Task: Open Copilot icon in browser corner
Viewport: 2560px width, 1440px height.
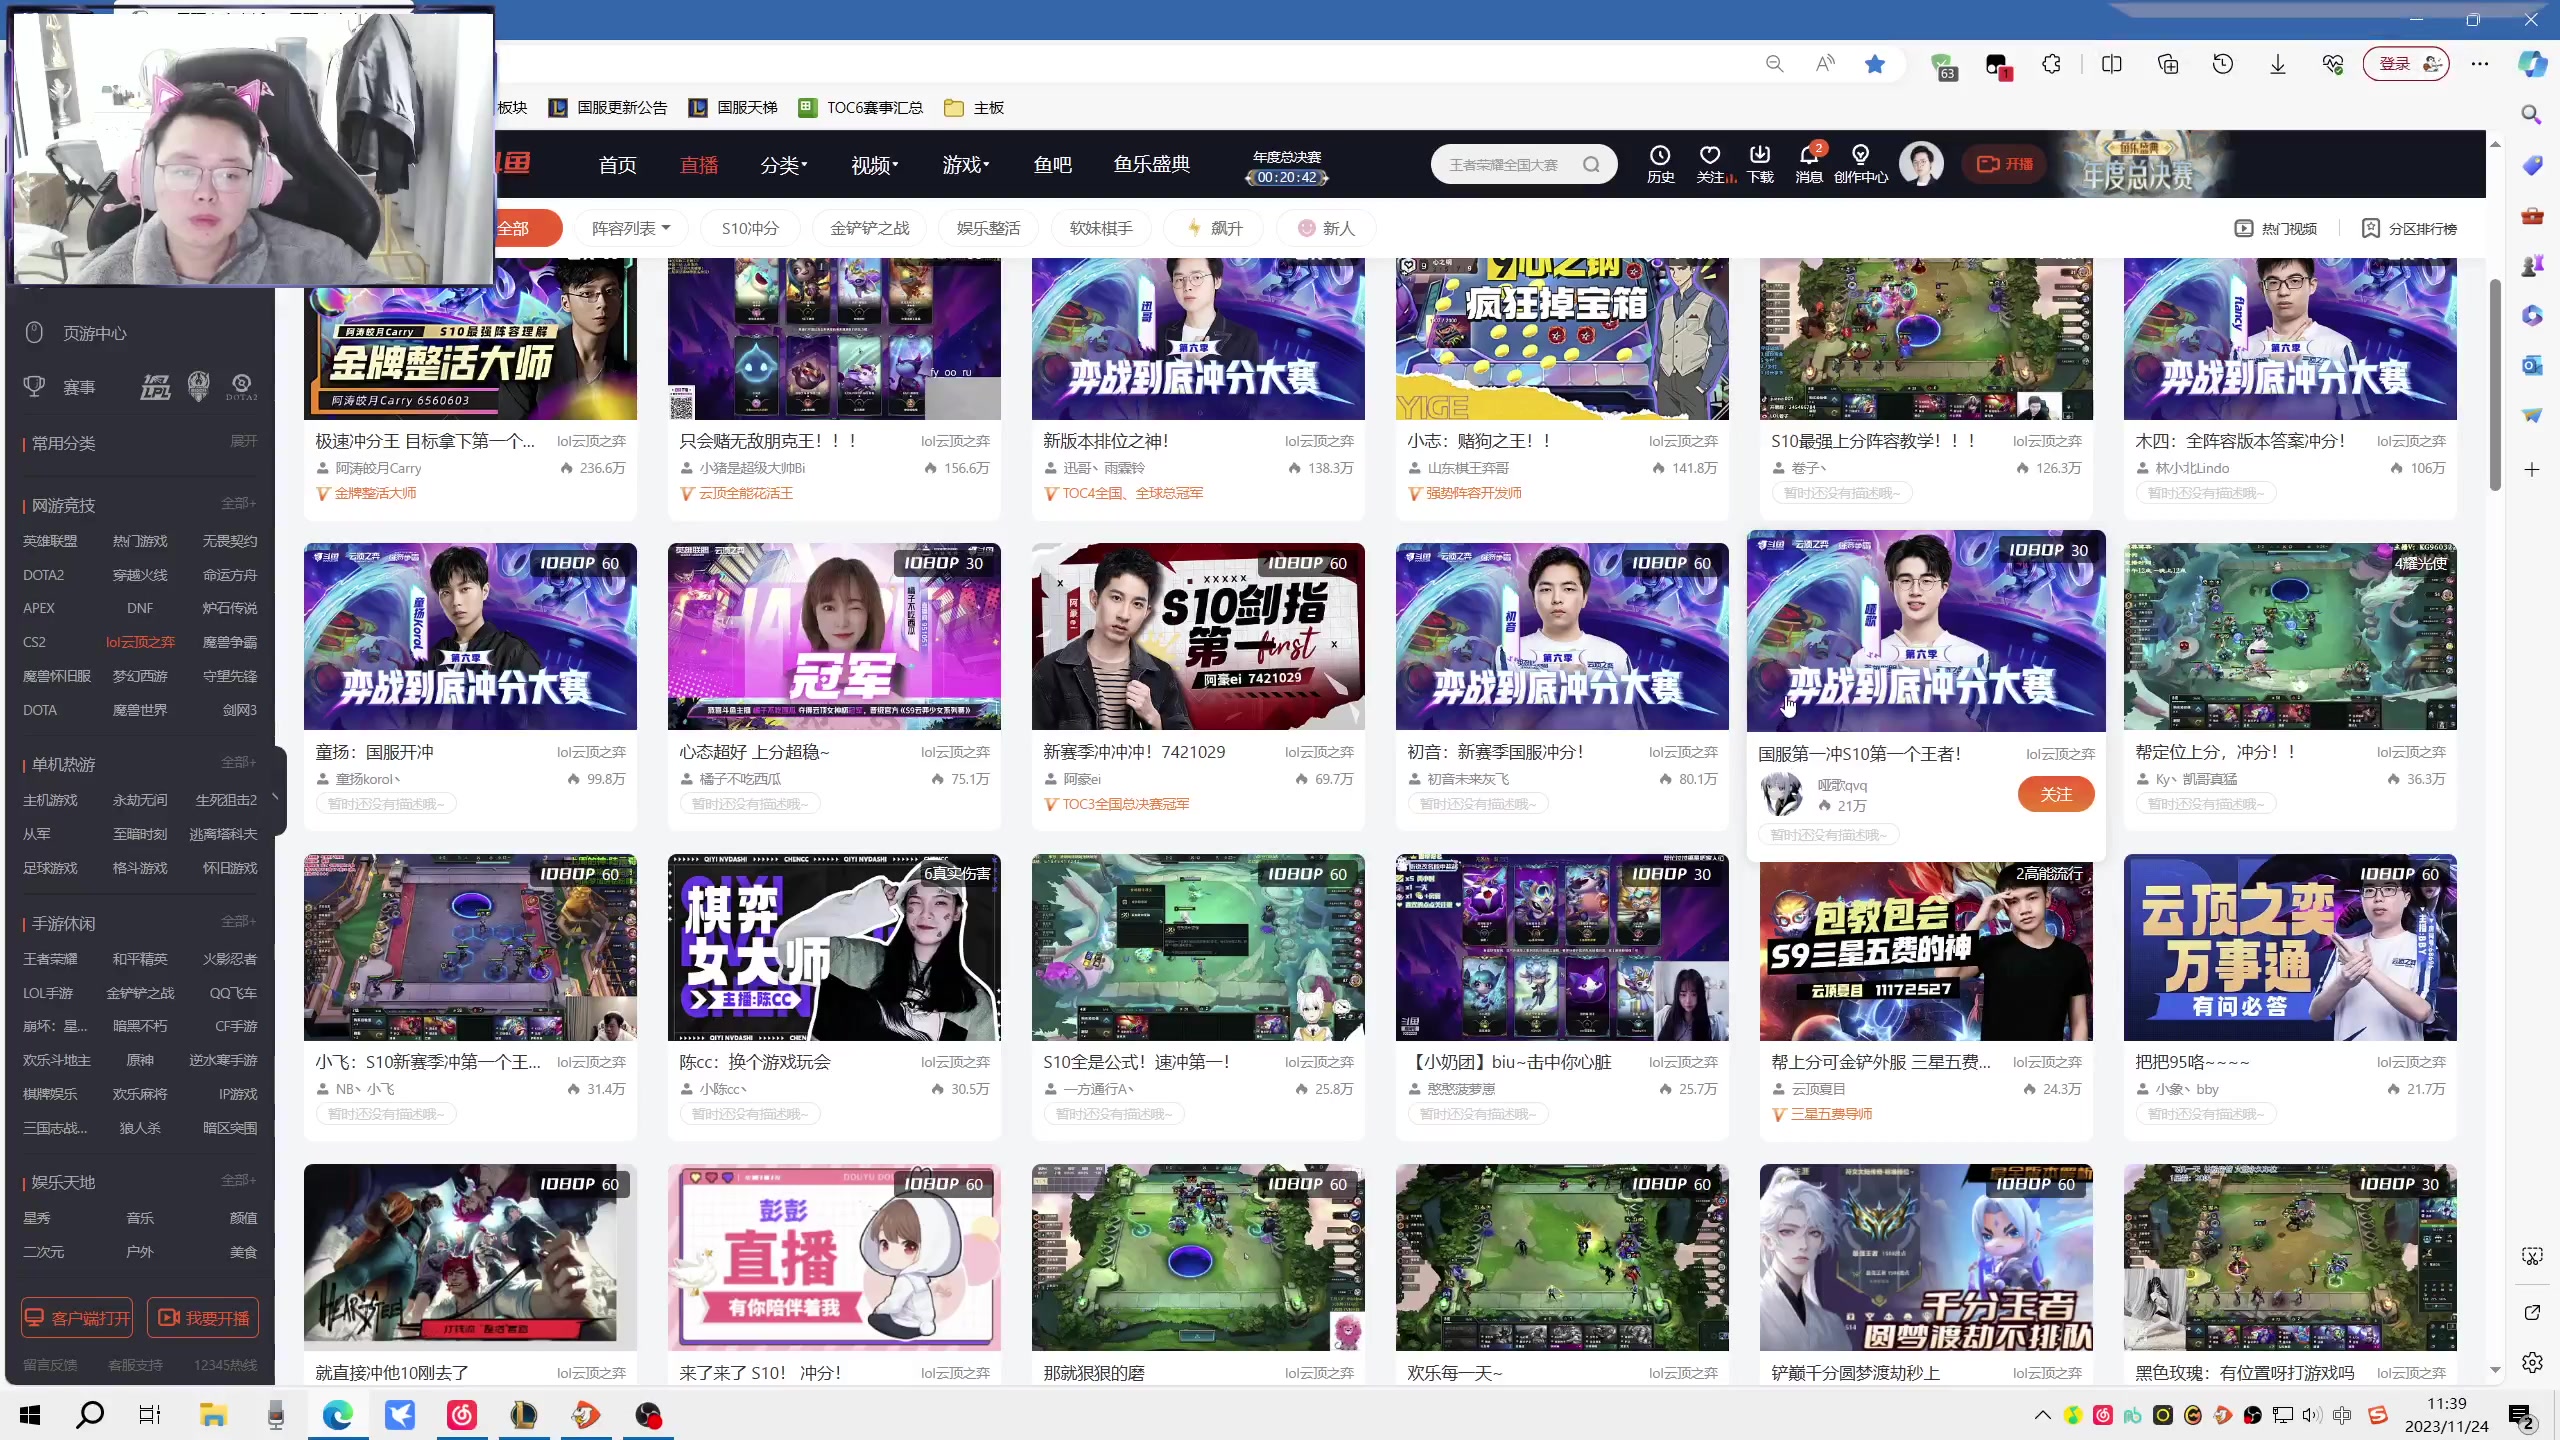Action: (x=2532, y=65)
